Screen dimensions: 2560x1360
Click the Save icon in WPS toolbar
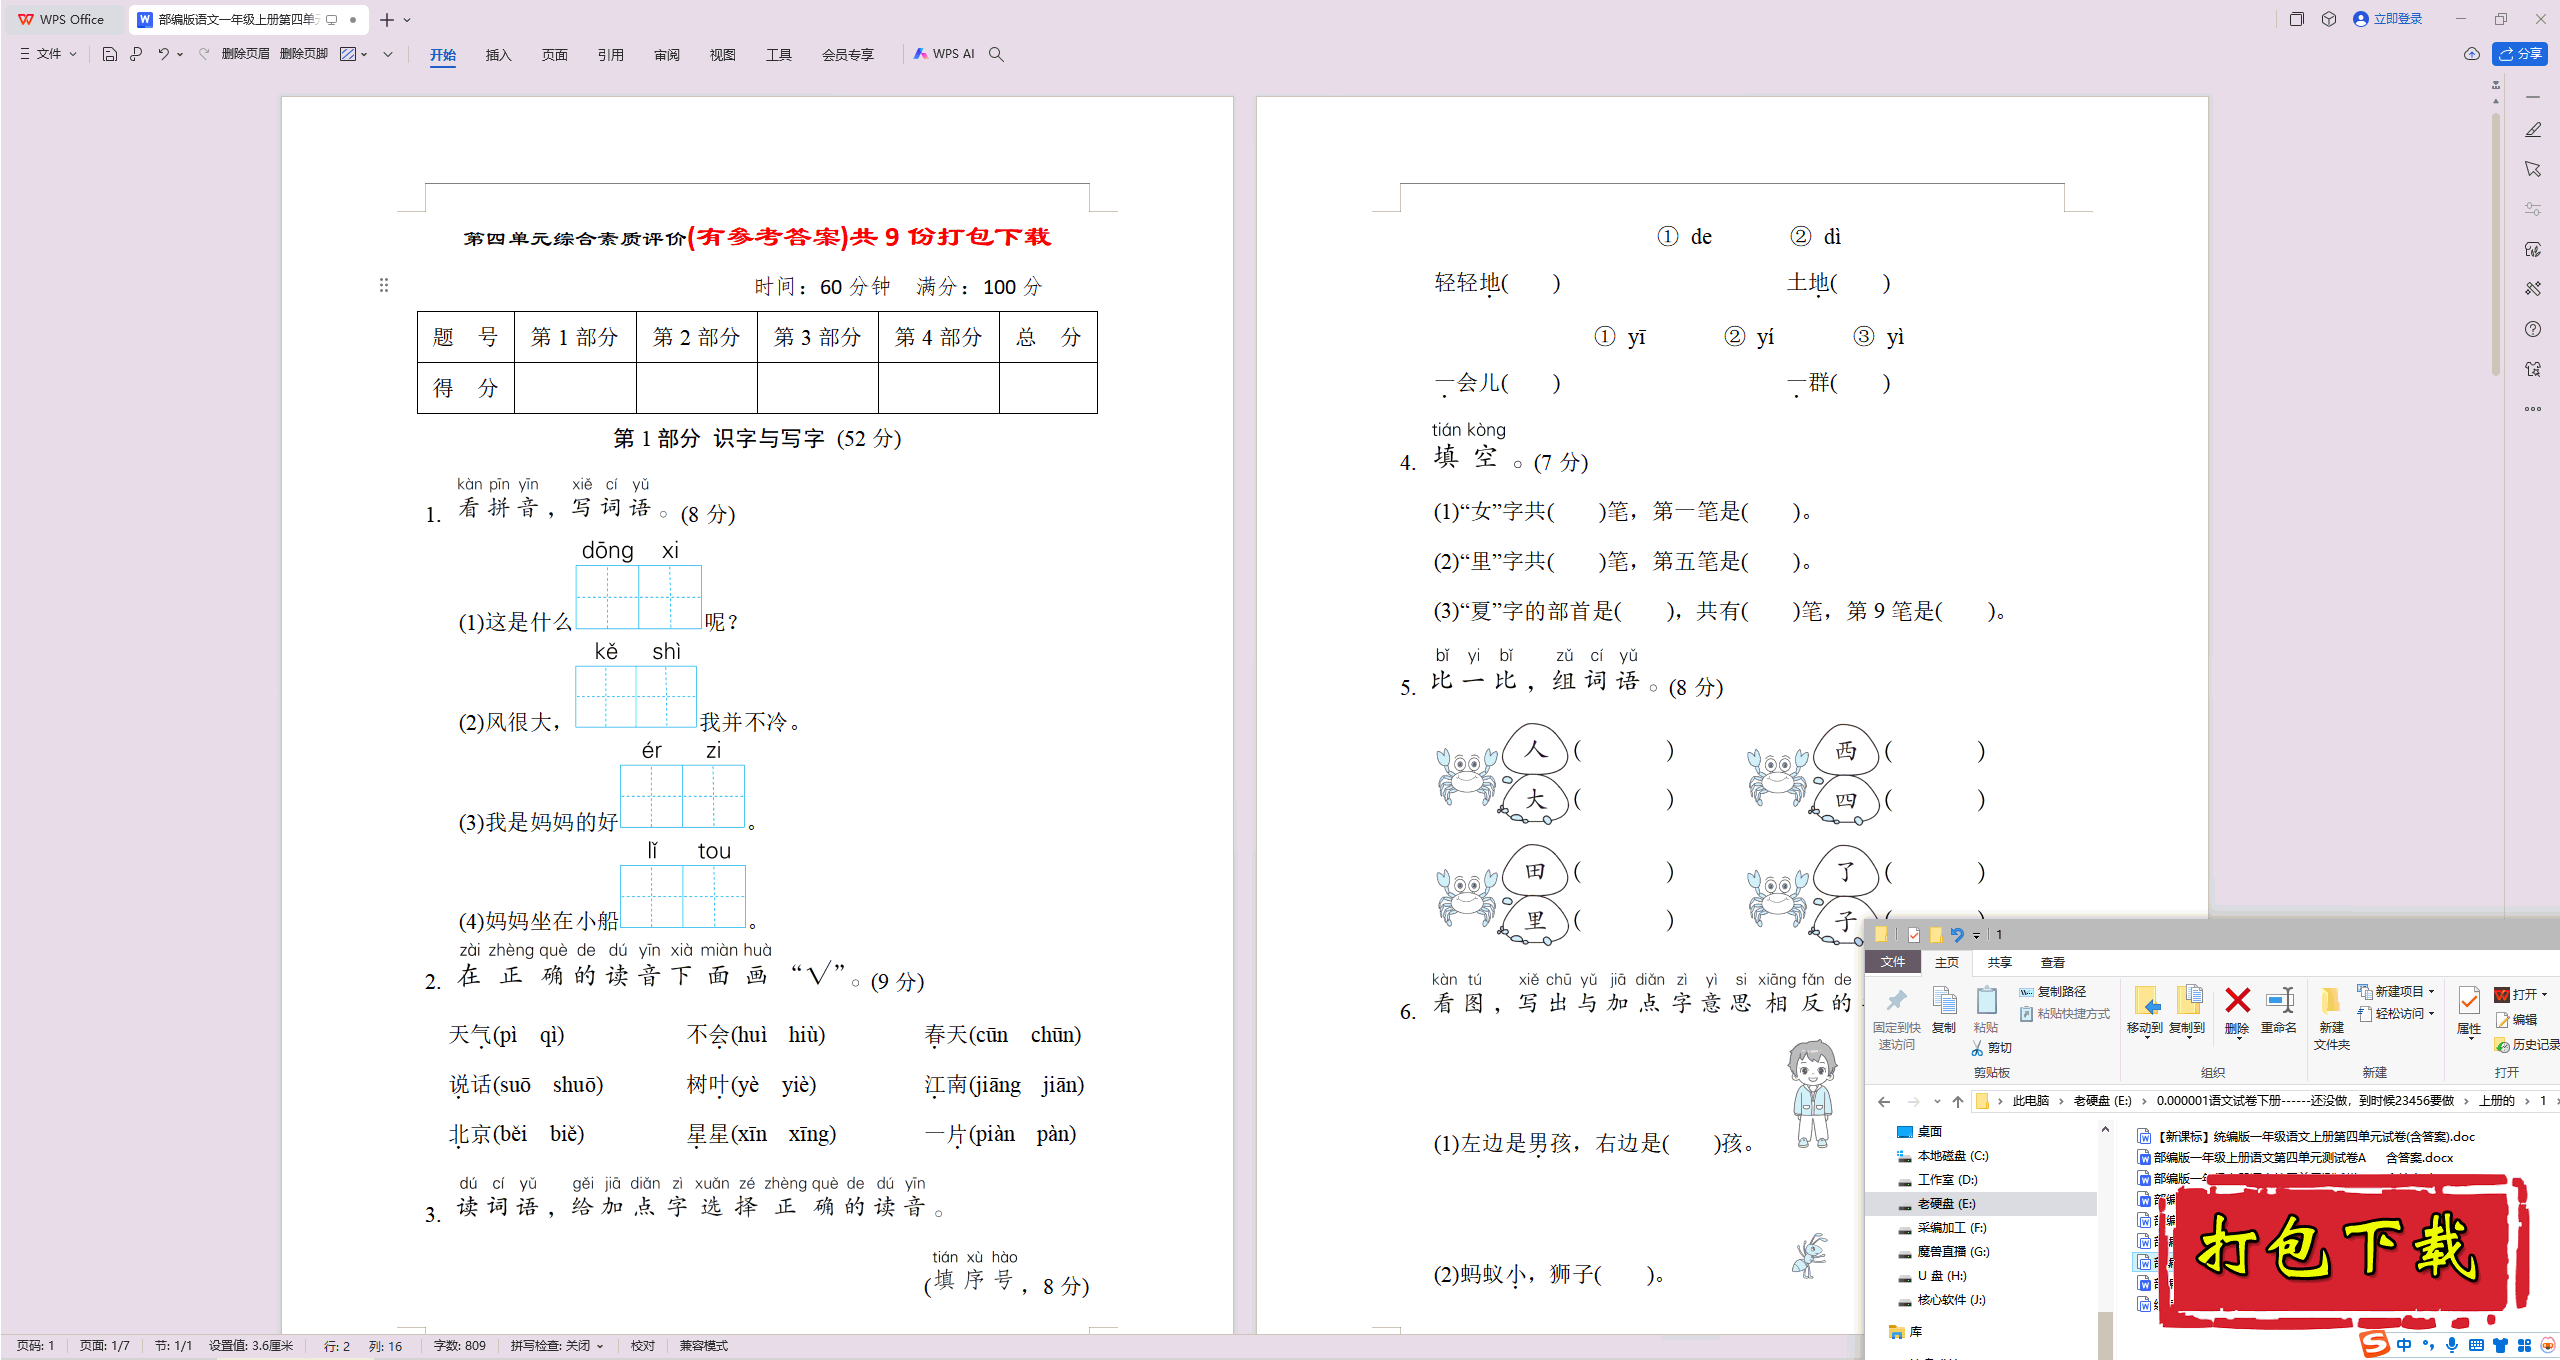click(x=110, y=54)
